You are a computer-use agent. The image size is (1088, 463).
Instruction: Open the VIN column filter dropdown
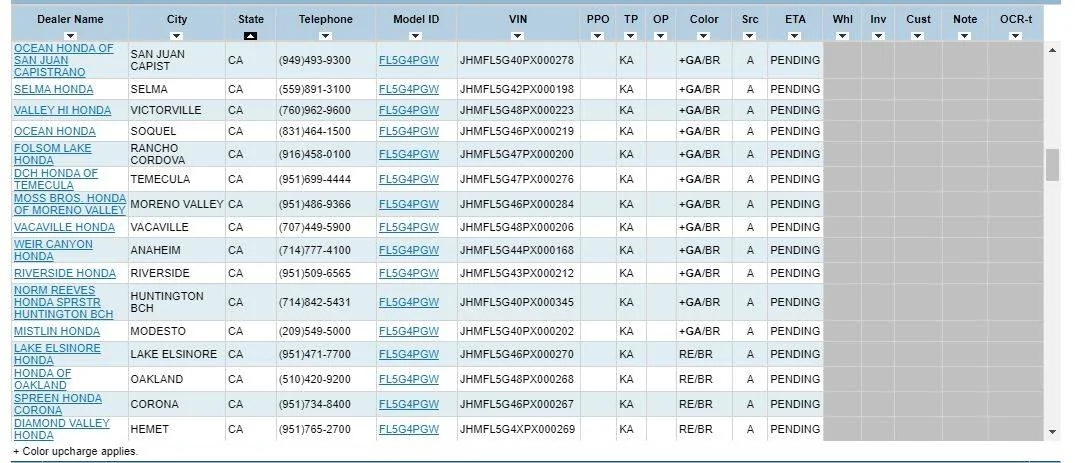(x=518, y=36)
